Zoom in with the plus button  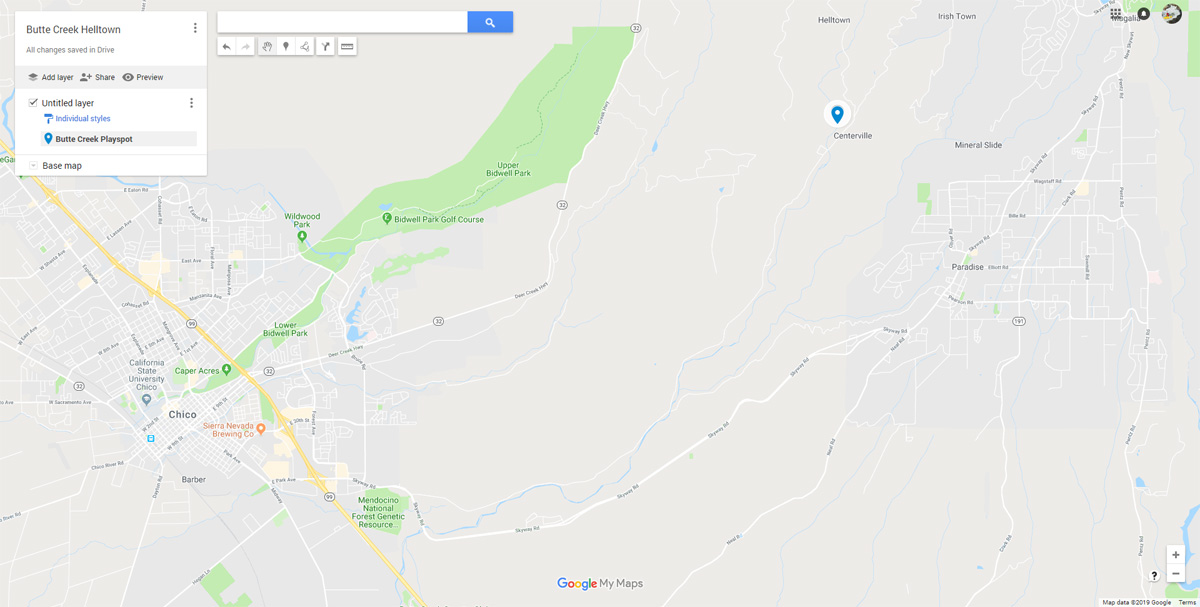tap(1176, 555)
